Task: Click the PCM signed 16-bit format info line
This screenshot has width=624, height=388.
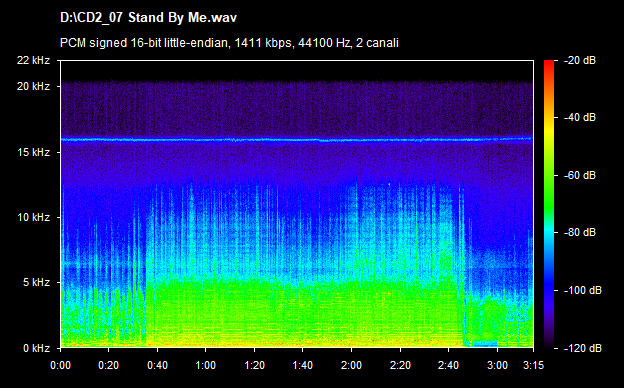Action: 229,43
